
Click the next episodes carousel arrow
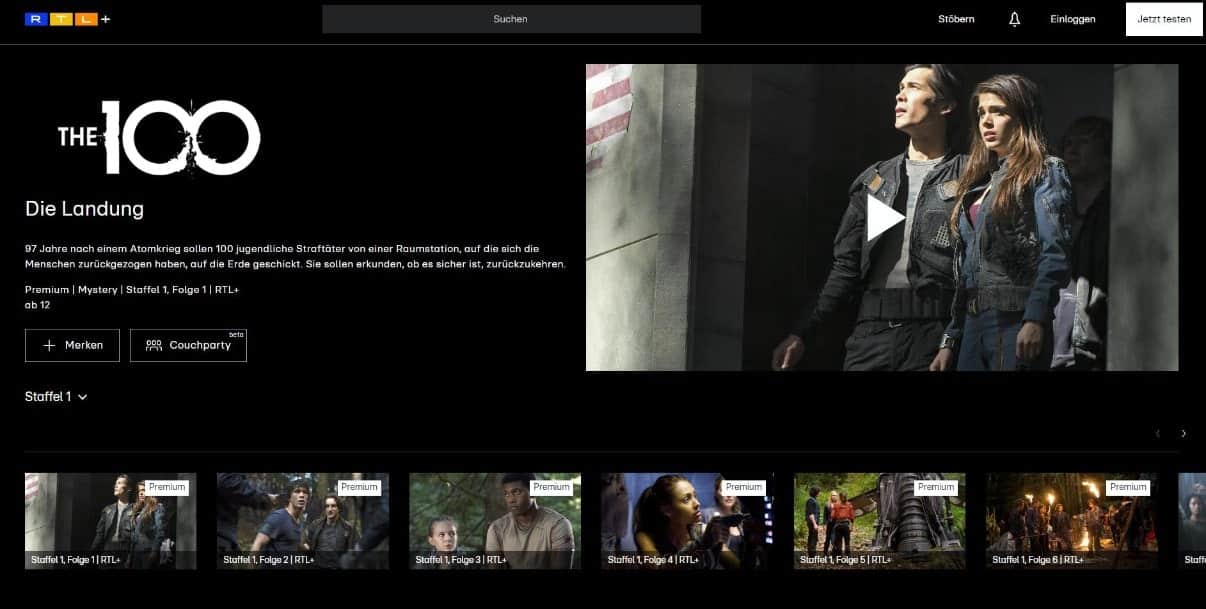tap(1183, 433)
